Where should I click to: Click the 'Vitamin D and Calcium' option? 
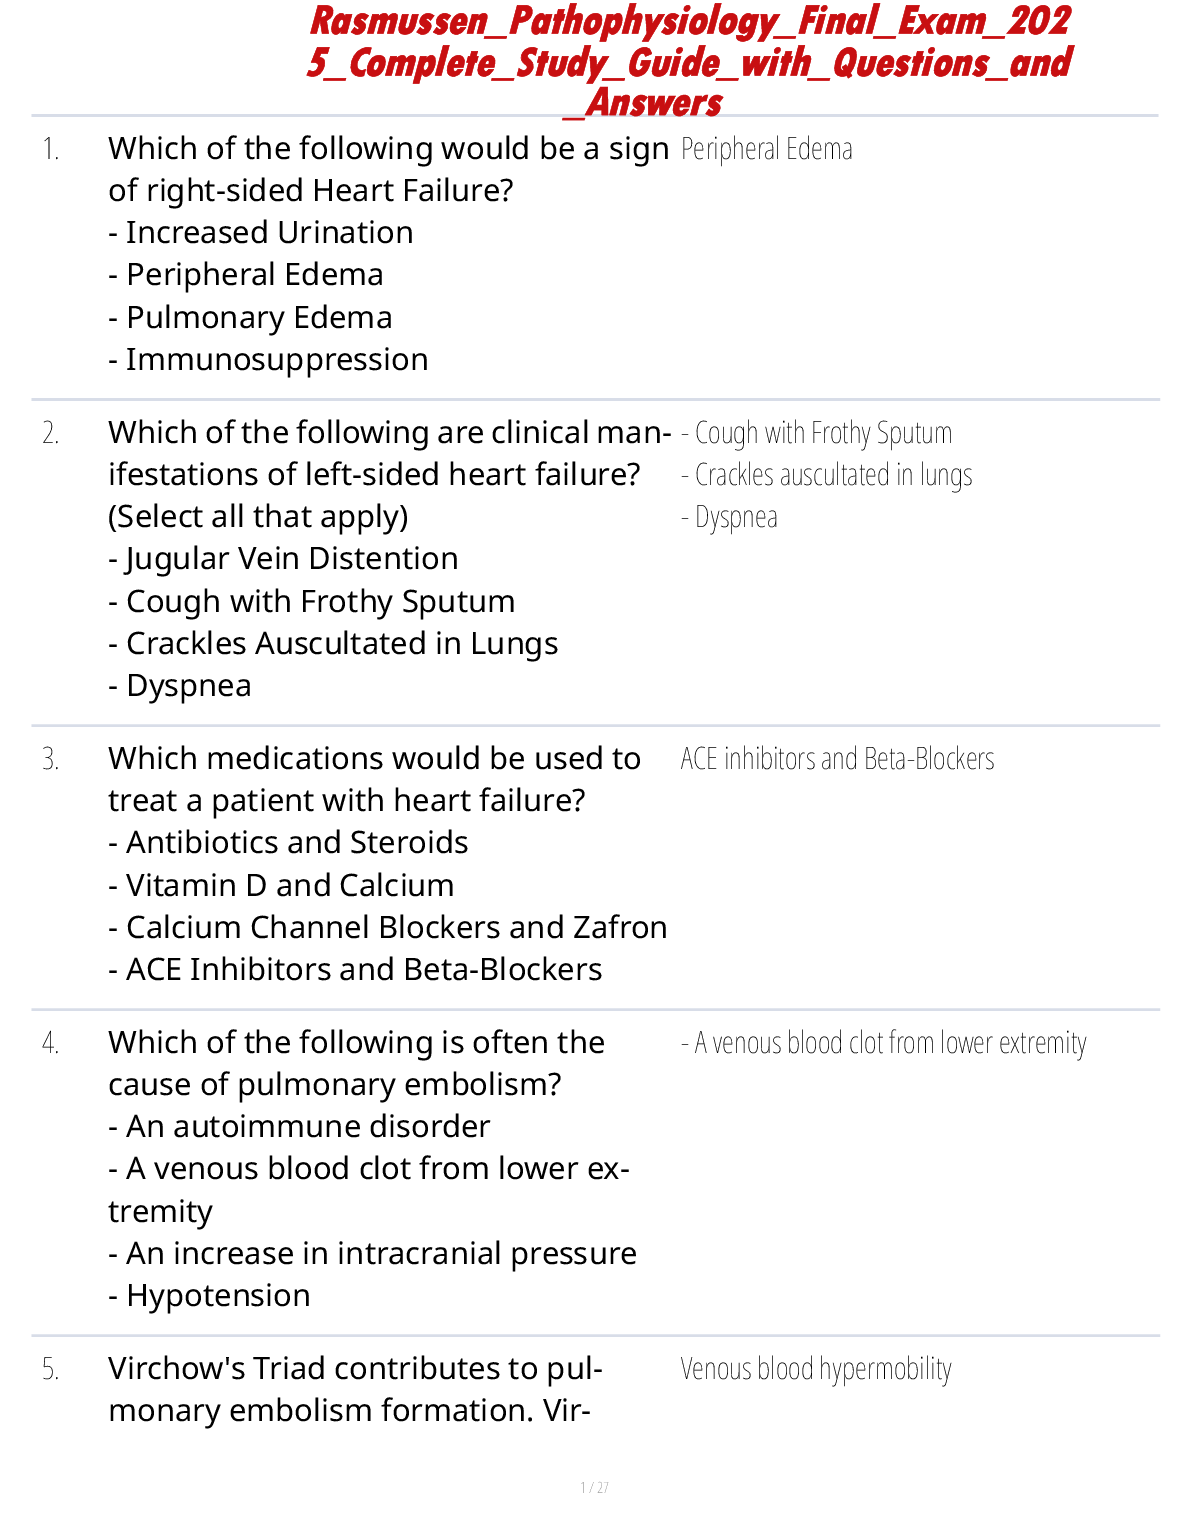pos(281,886)
